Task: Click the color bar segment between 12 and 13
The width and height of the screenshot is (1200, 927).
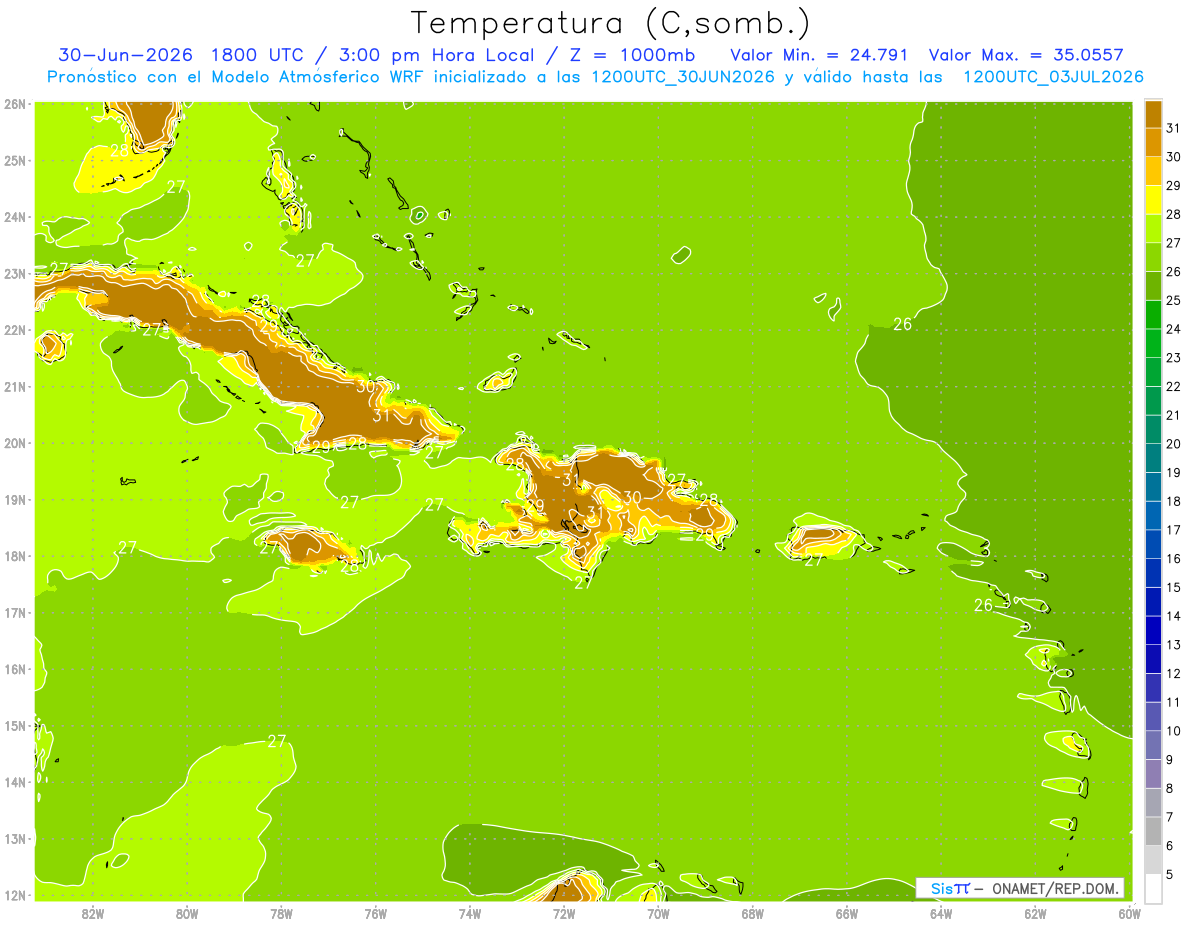Action: click(x=1153, y=659)
